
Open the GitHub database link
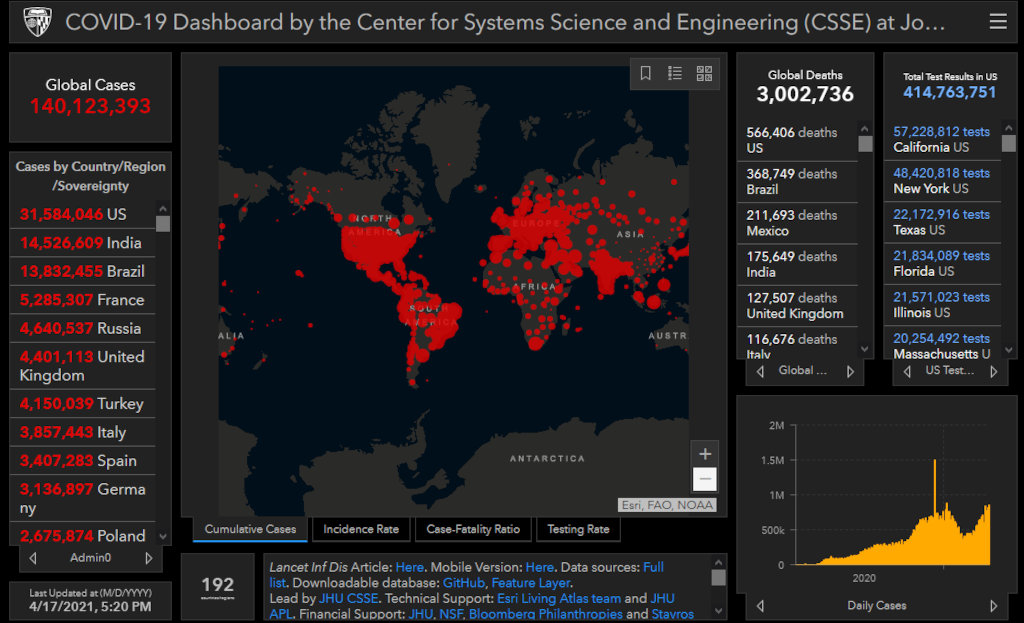[464, 583]
